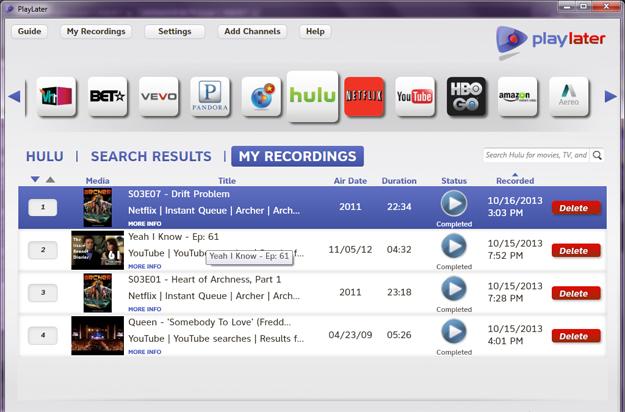Image resolution: width=625 pixels, height=412 pixels.
Task: Open the Help menu
Action: tap(315, 31)
